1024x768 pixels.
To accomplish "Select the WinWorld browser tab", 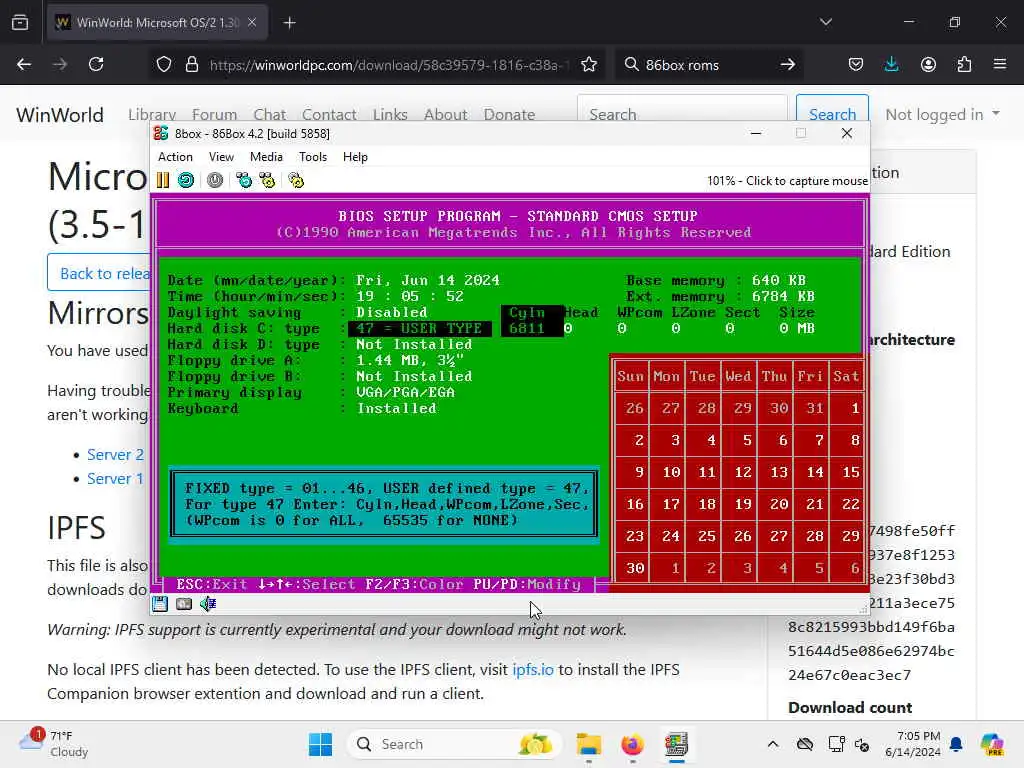I will point(157,23).
